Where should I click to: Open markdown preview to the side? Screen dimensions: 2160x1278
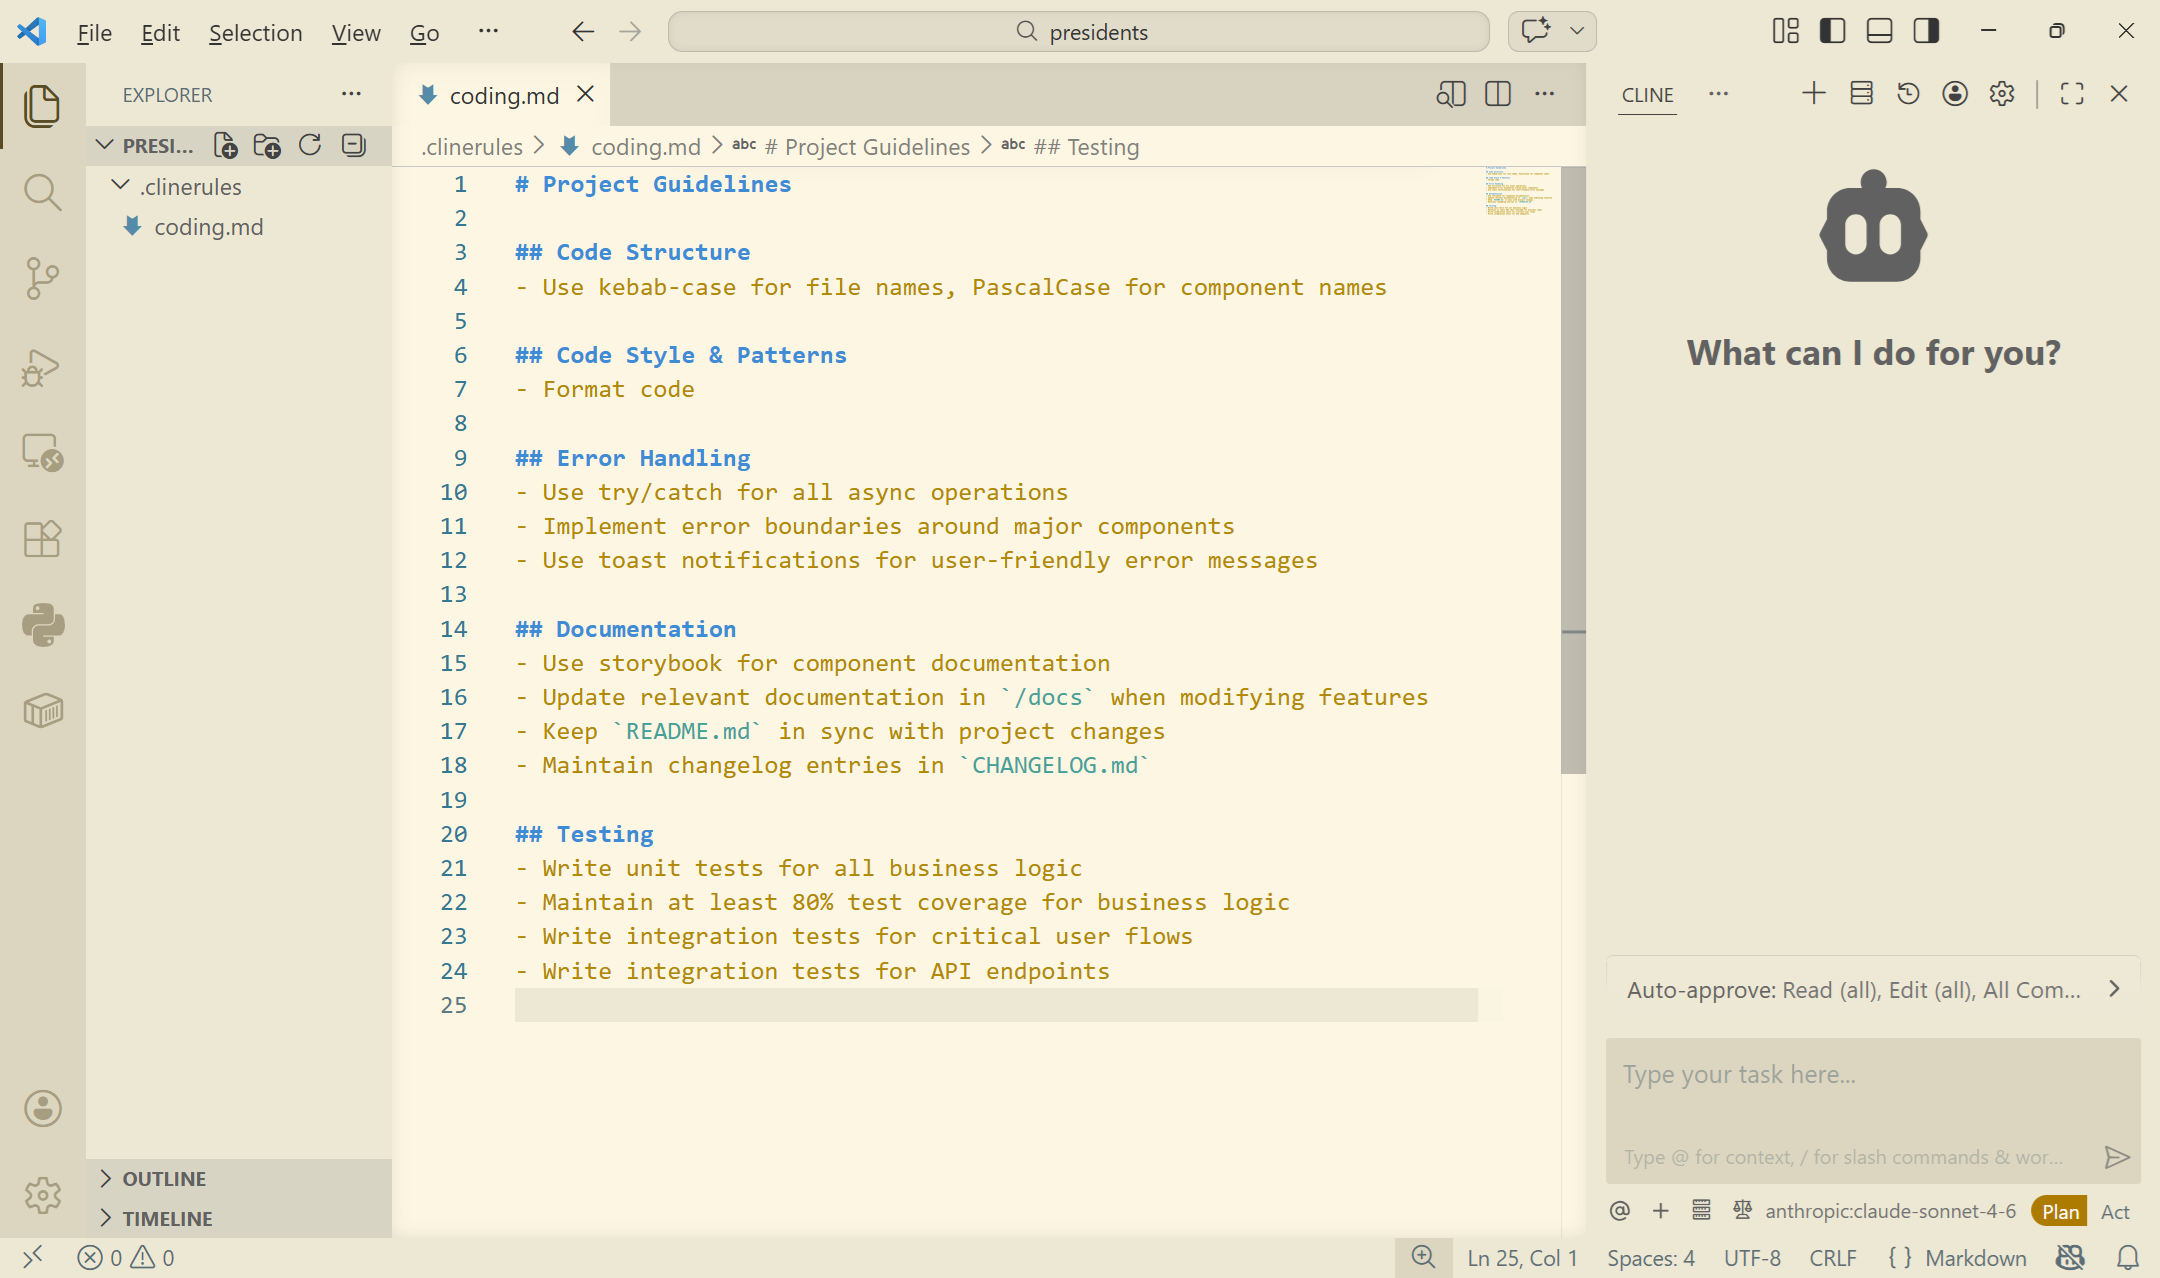[1450, 94]
